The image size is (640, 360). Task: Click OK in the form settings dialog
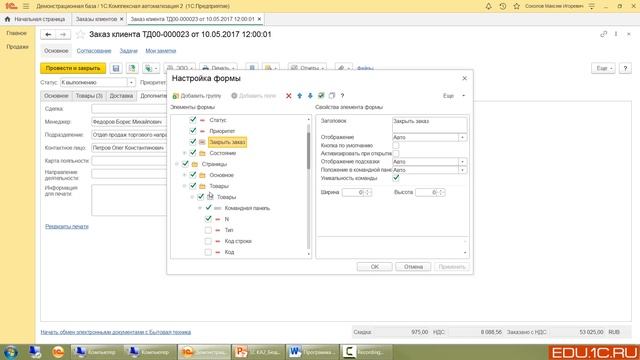click(x=375, y=267)
